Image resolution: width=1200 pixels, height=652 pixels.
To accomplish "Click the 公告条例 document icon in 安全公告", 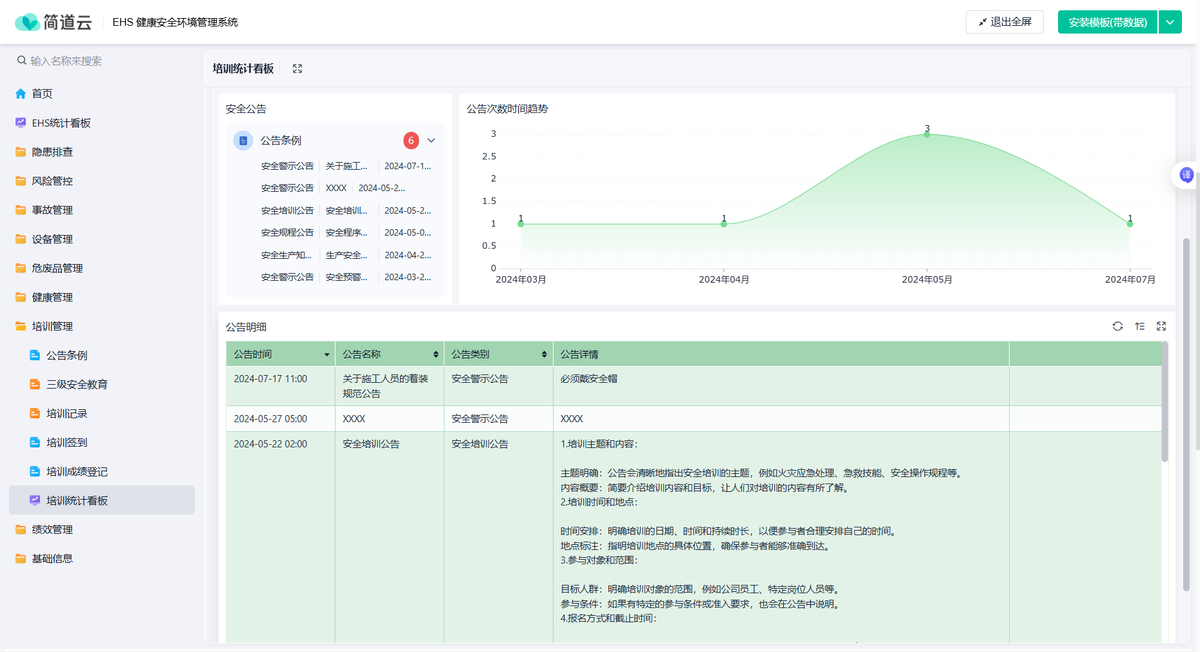I will coord(243,141).
